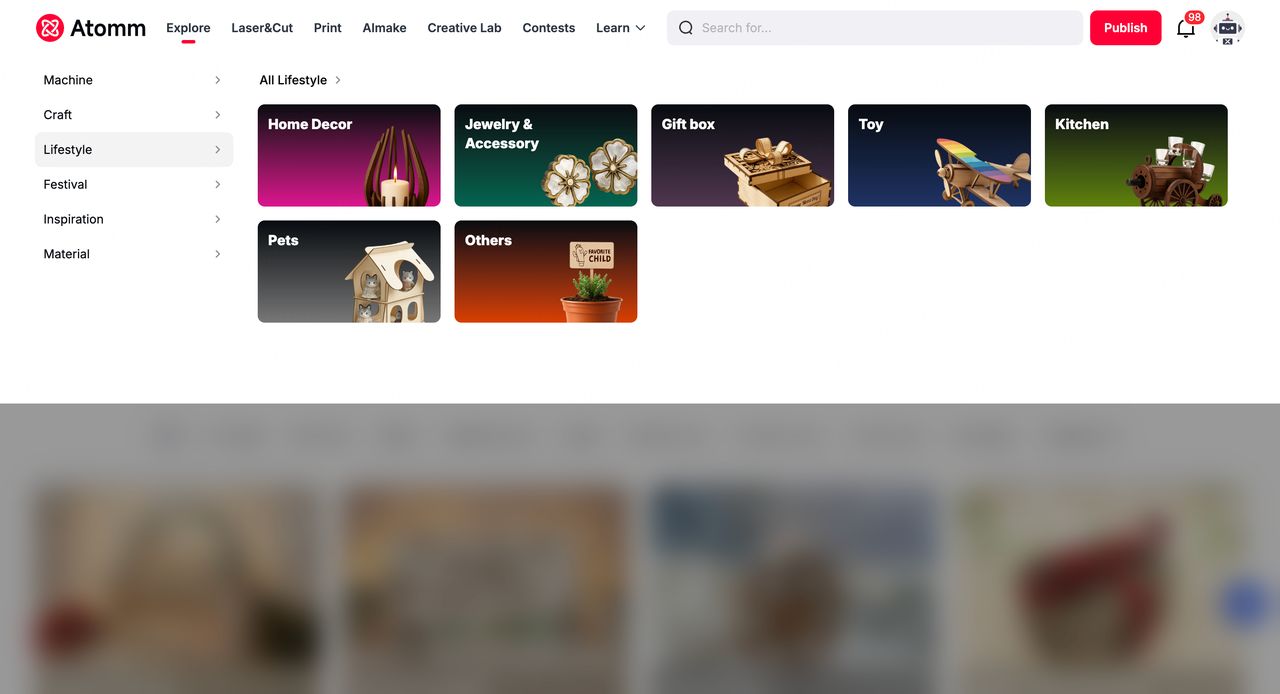Image resolution: width=1280 pixels, height=694 pixels.
Task: Open the Home Decor category card
Action: point(349,156)
